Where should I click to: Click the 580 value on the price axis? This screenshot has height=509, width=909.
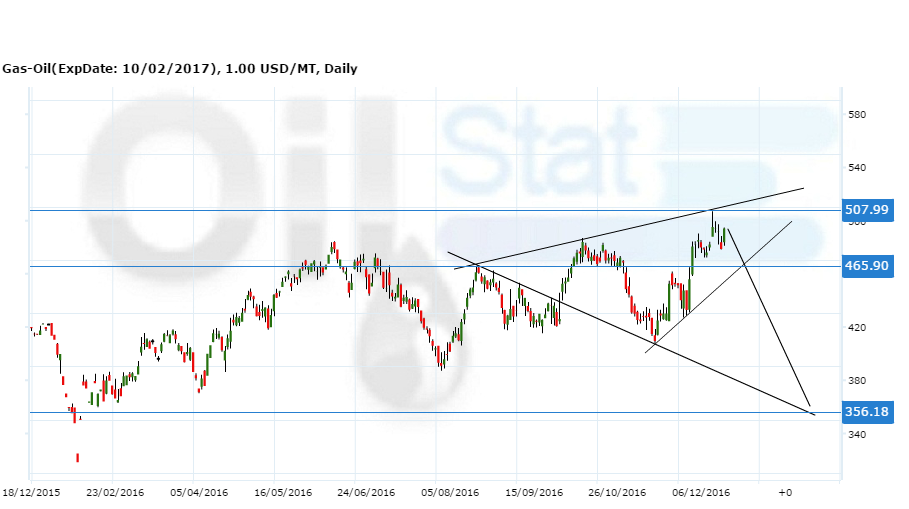(x=855, y=115)
